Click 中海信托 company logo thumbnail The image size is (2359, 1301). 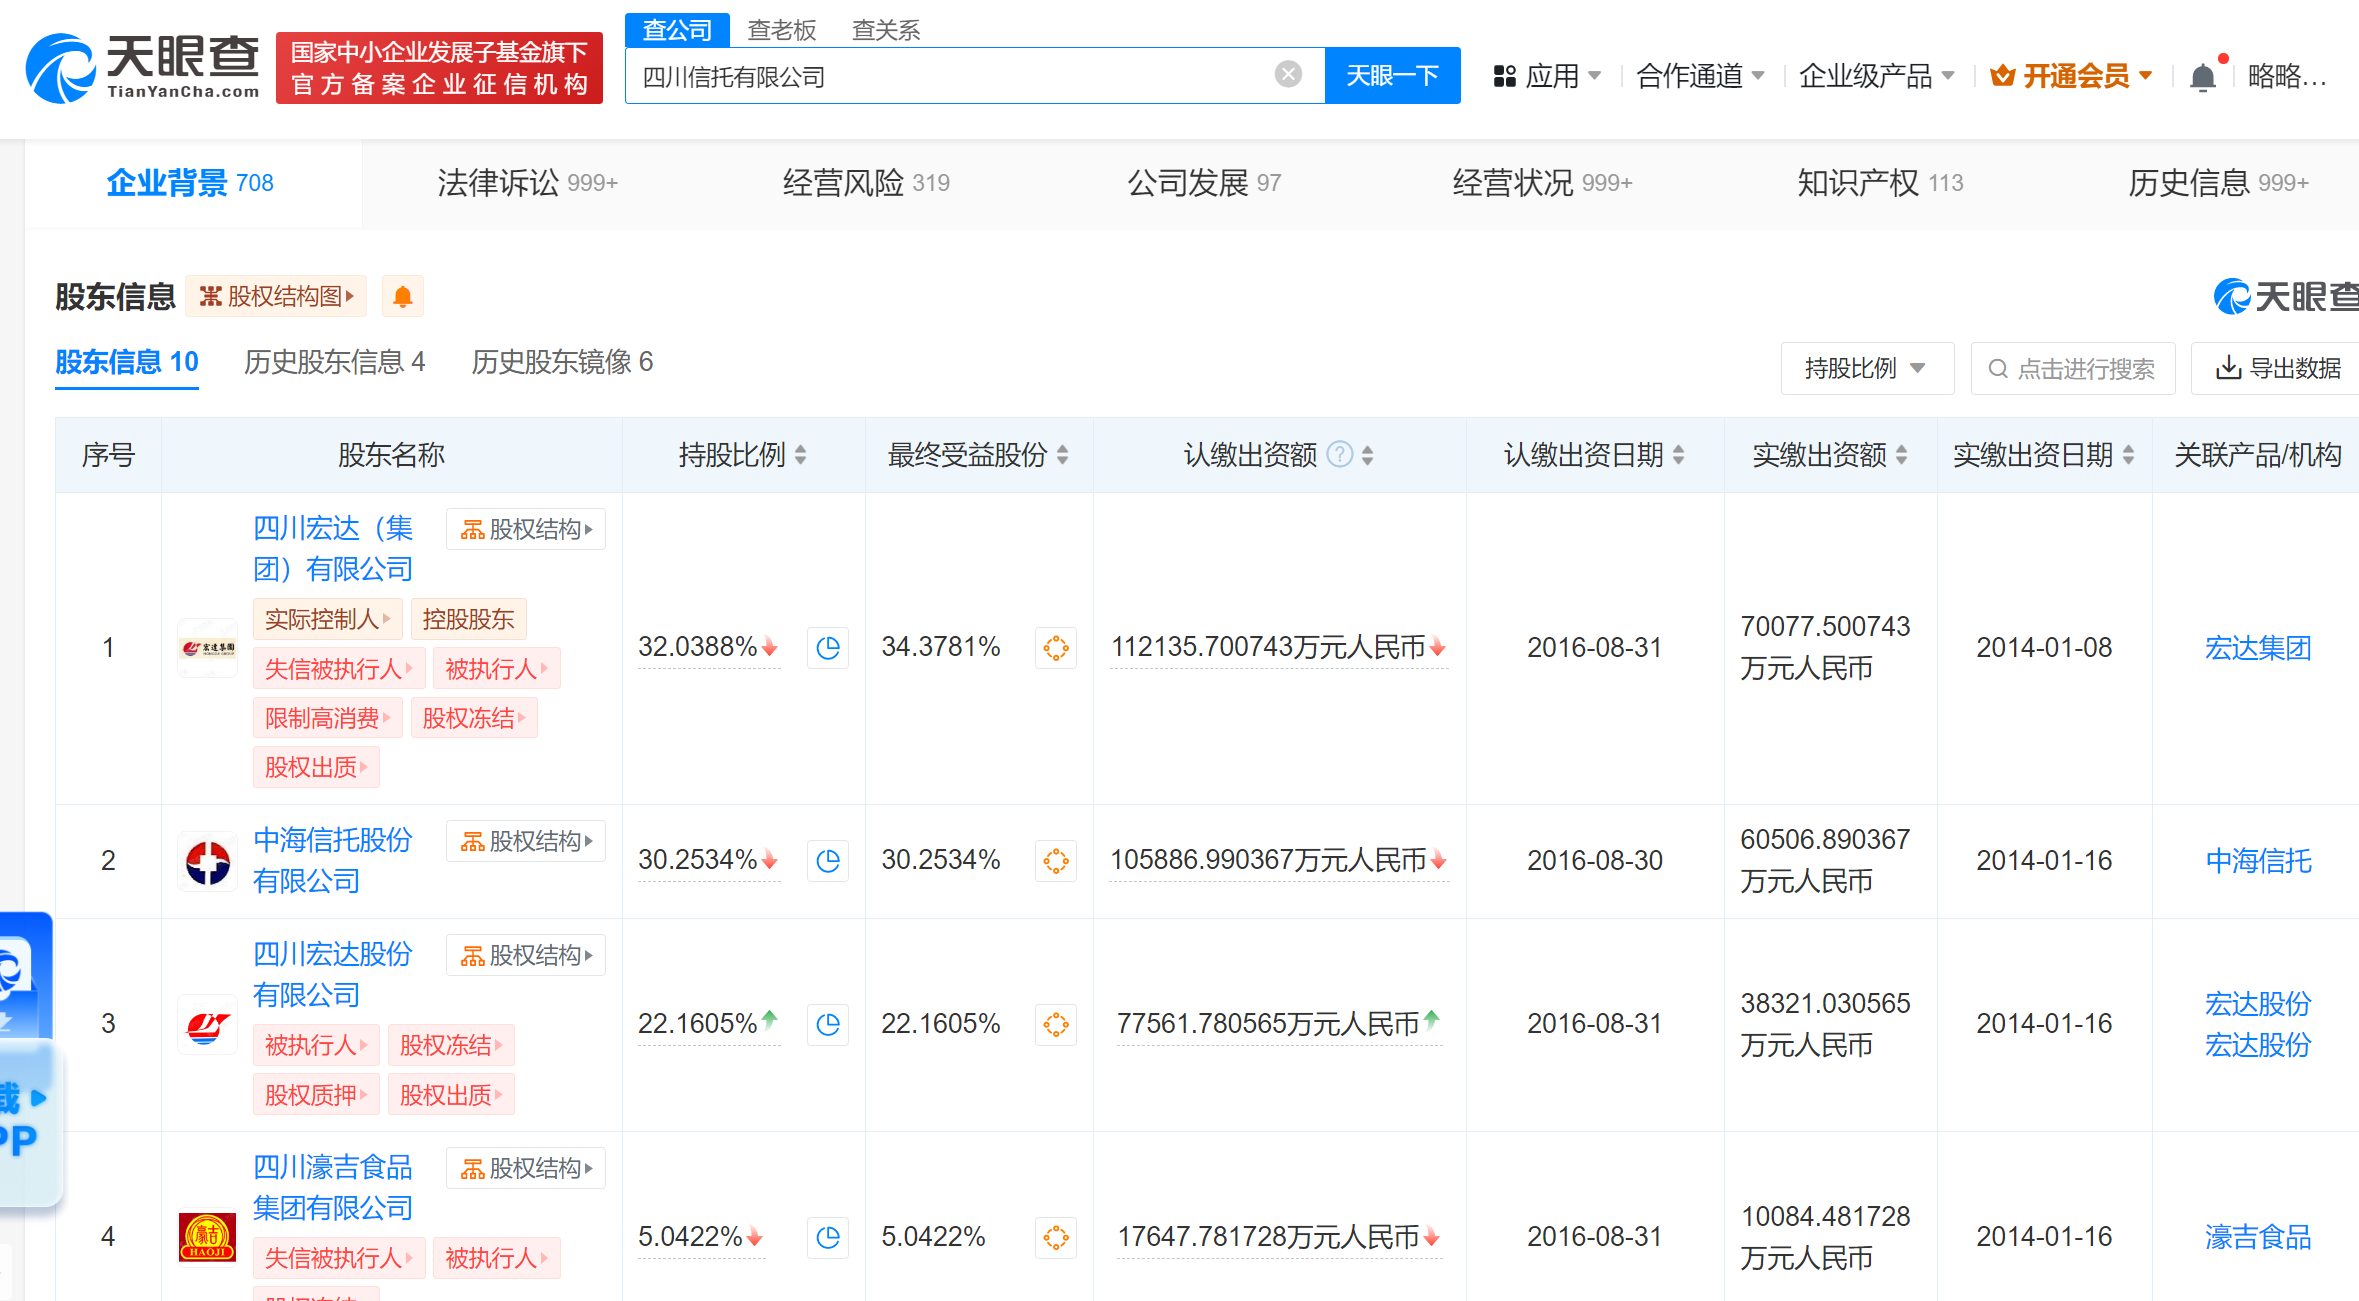tap(207, 861)
